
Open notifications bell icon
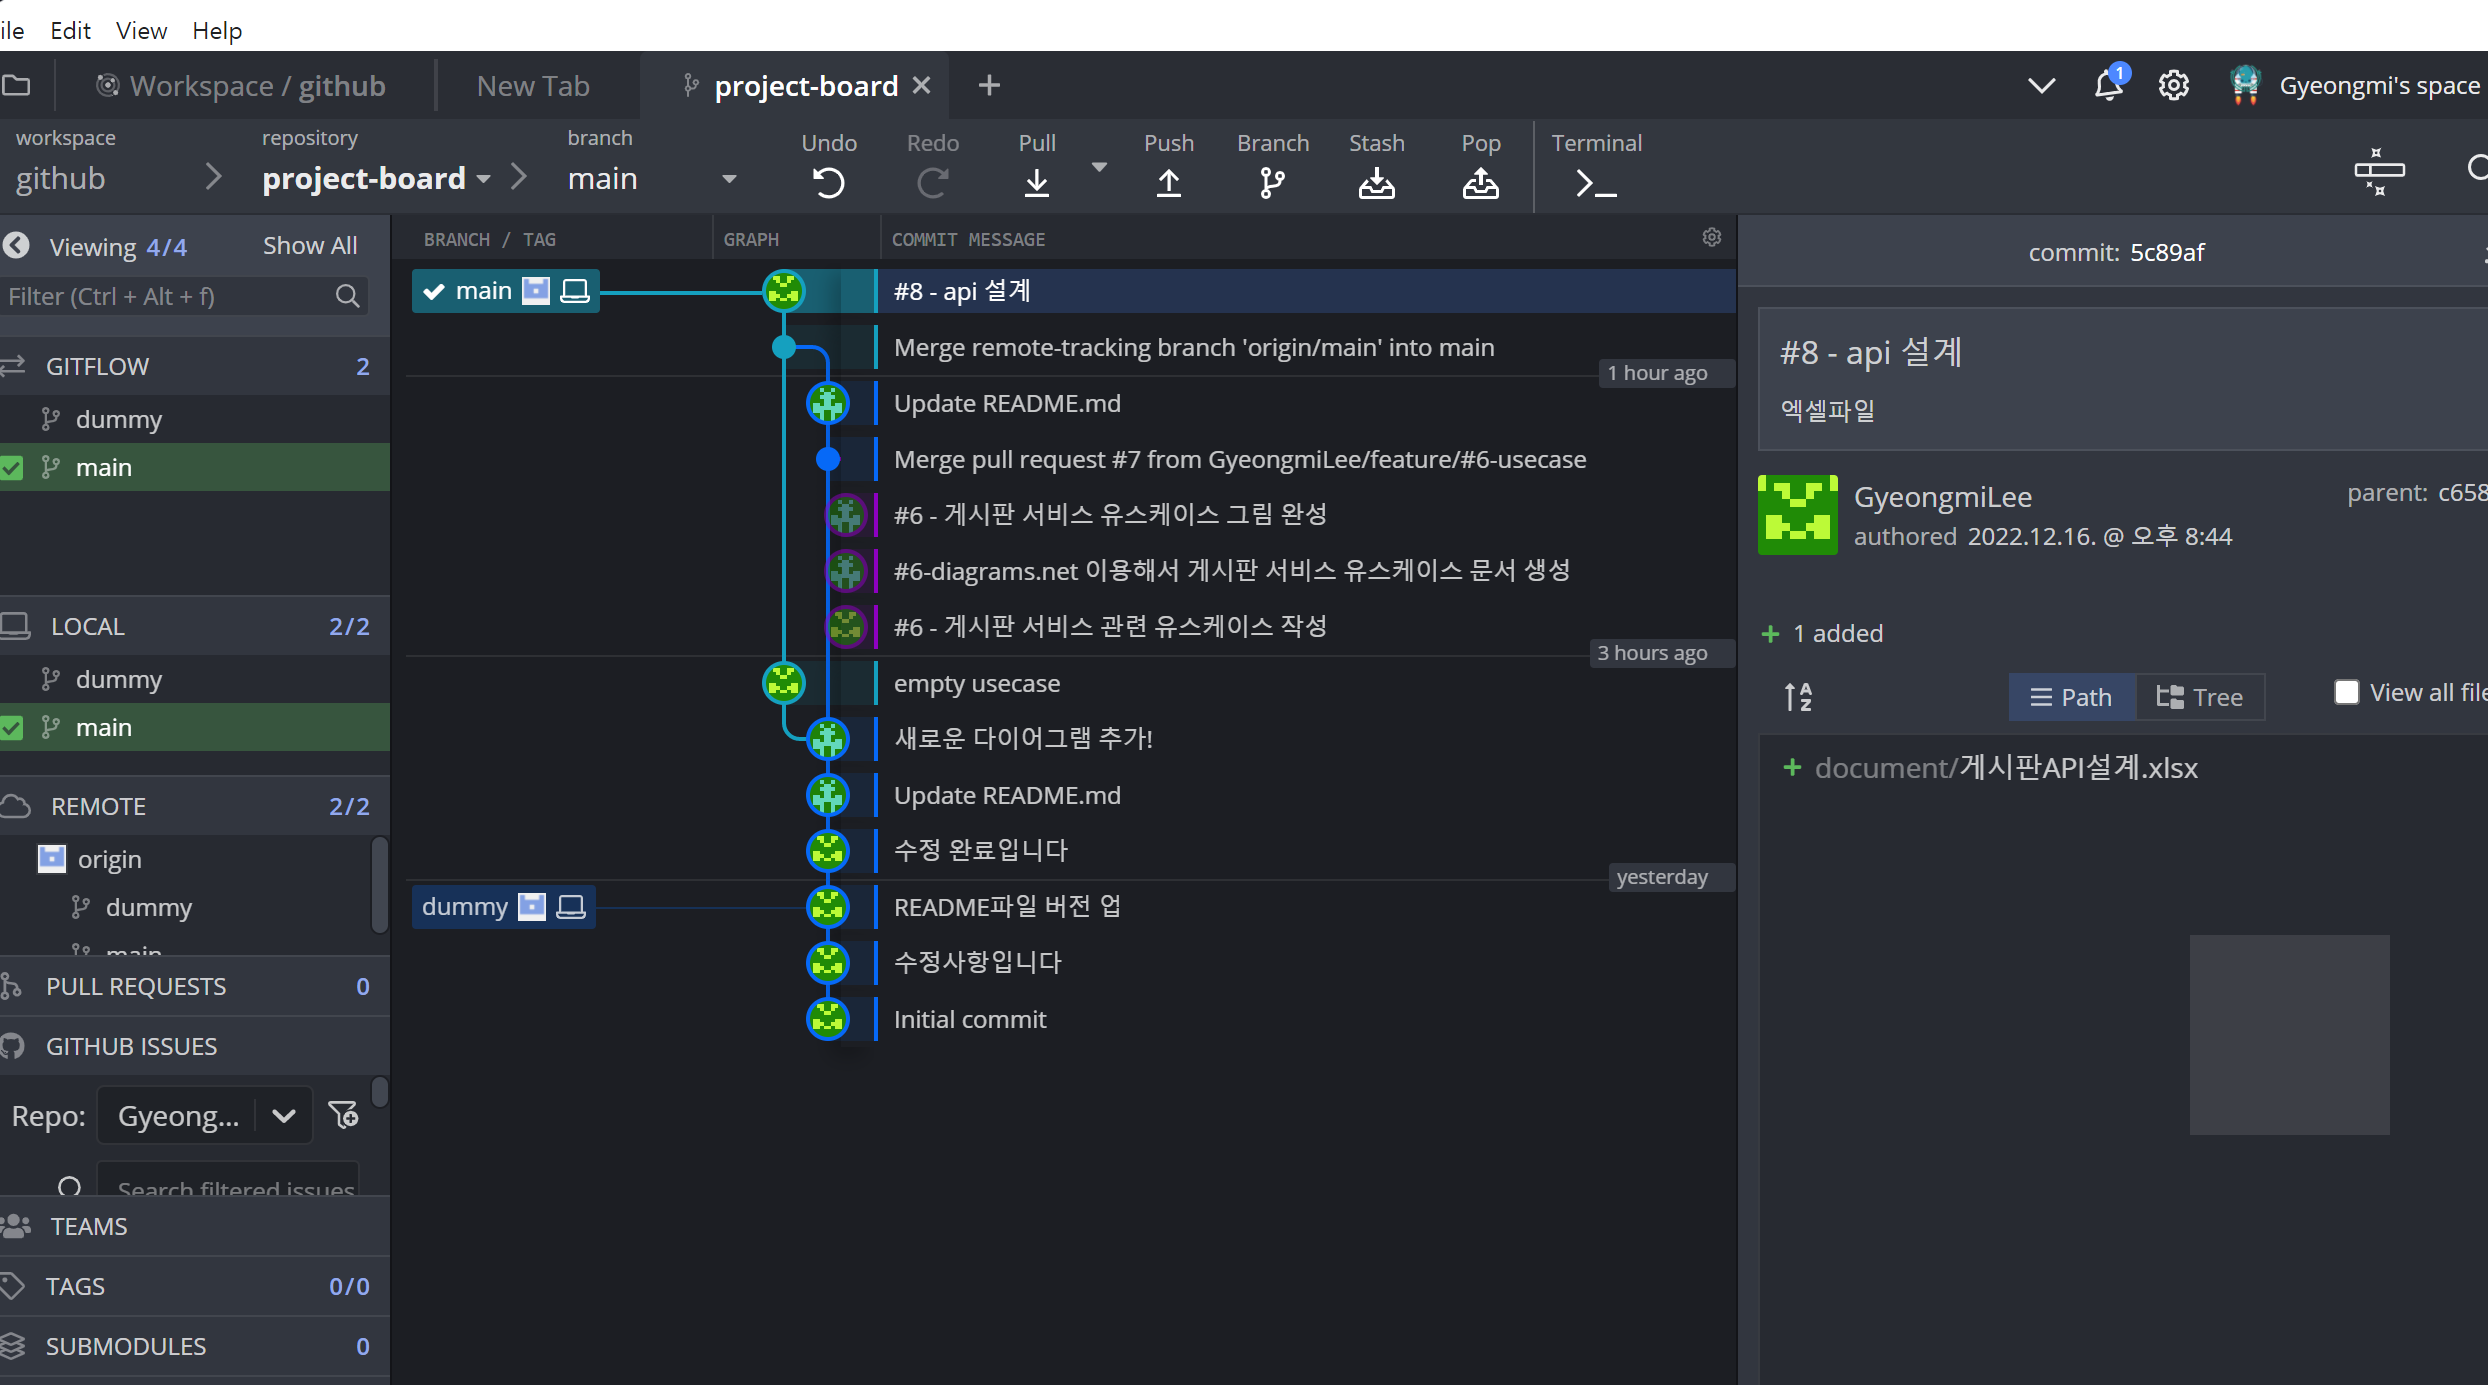(2108, 86)
